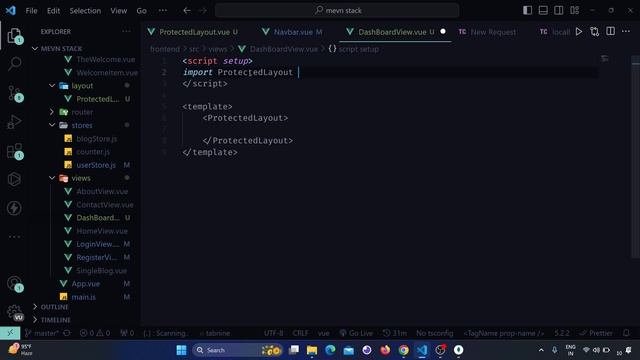Viewport: 640px width, 360px height.
Task: Change CRLF line ending in status bar
Action: coord(300,333)
